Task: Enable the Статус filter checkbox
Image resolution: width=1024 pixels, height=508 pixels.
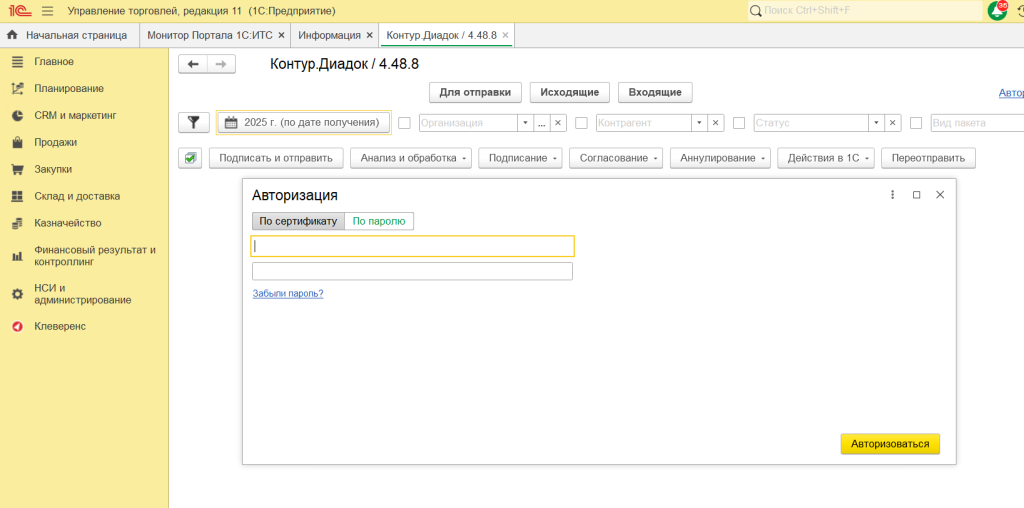Action: [739, 123]
